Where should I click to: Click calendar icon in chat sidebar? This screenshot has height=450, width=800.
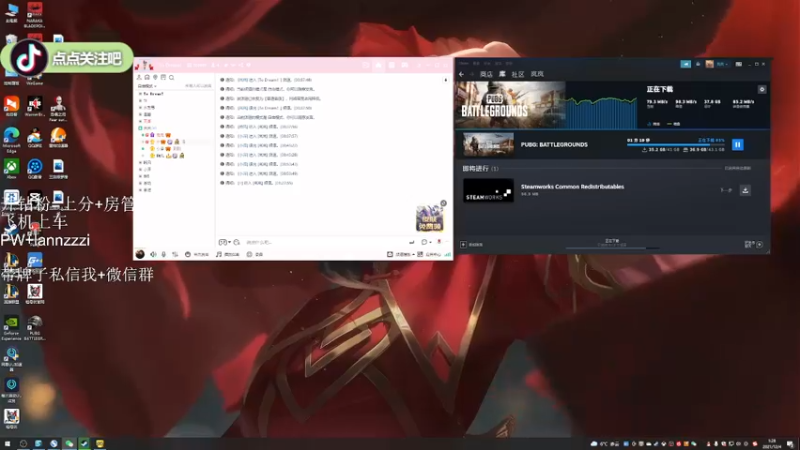point(163,78)
